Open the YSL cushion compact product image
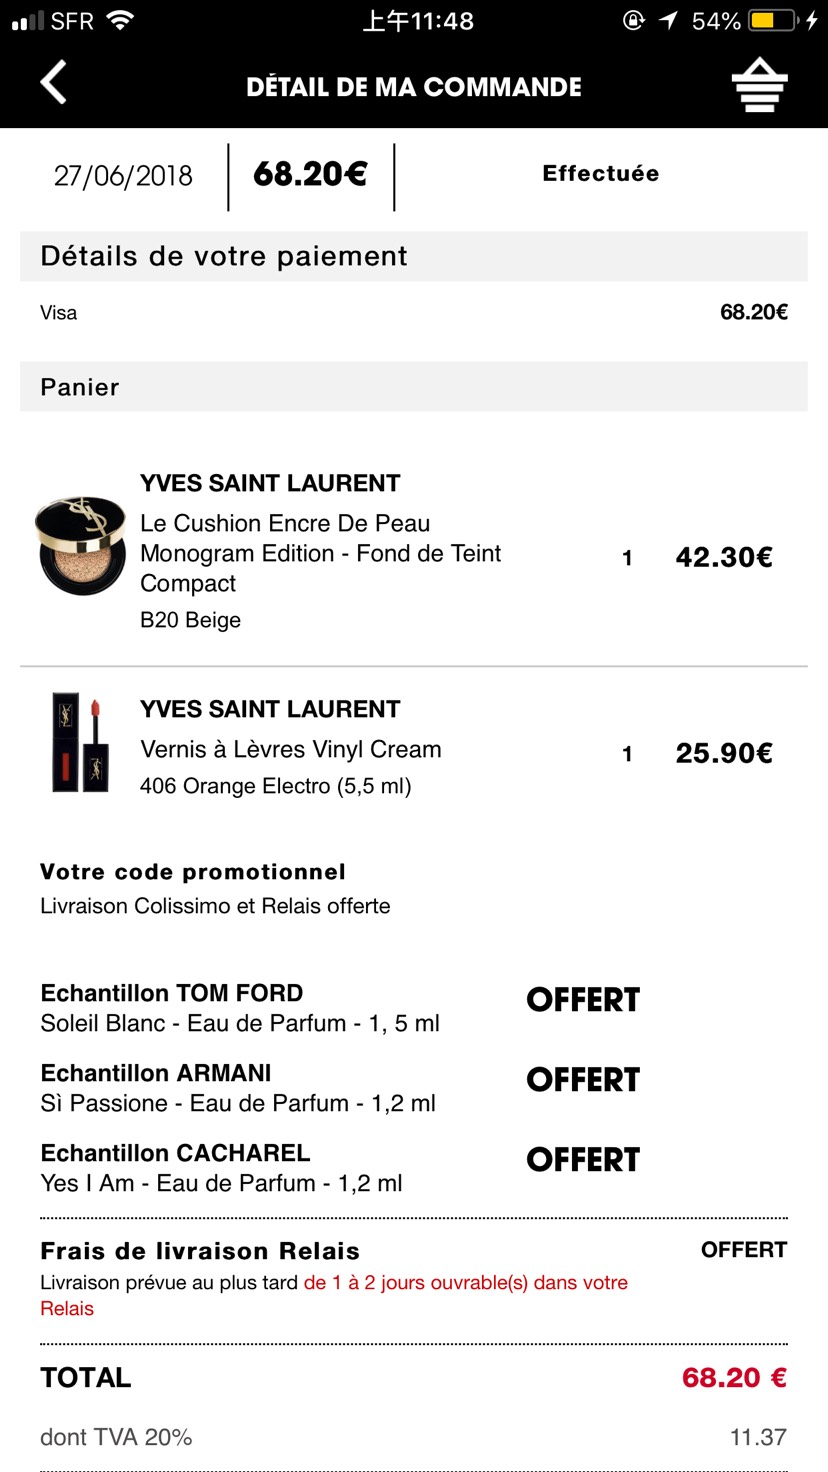828x1472 pixels. pyautogui.click(x=80, y=545)
